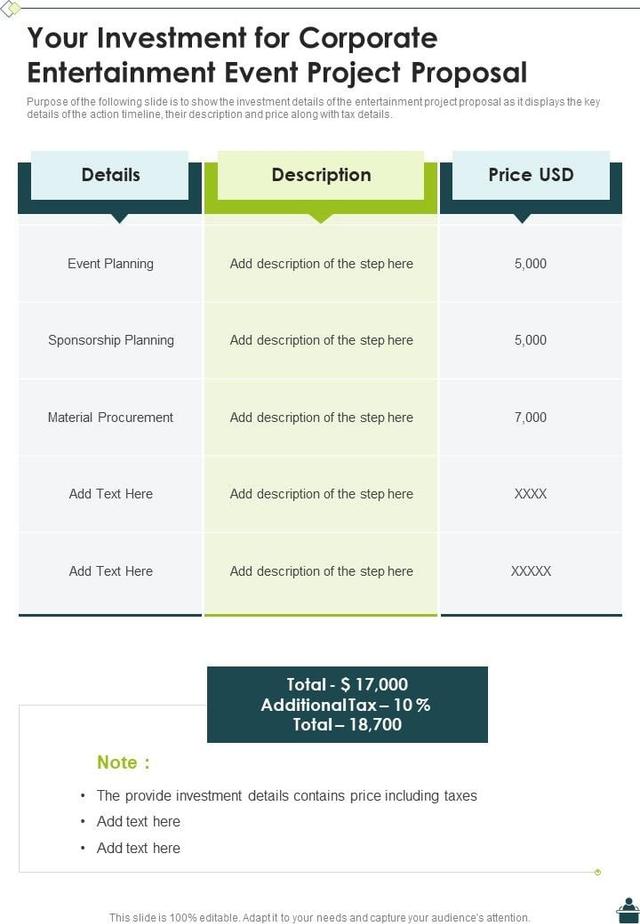Select the Details column header
The image size is (640, 924).
(x=110, y=175)
